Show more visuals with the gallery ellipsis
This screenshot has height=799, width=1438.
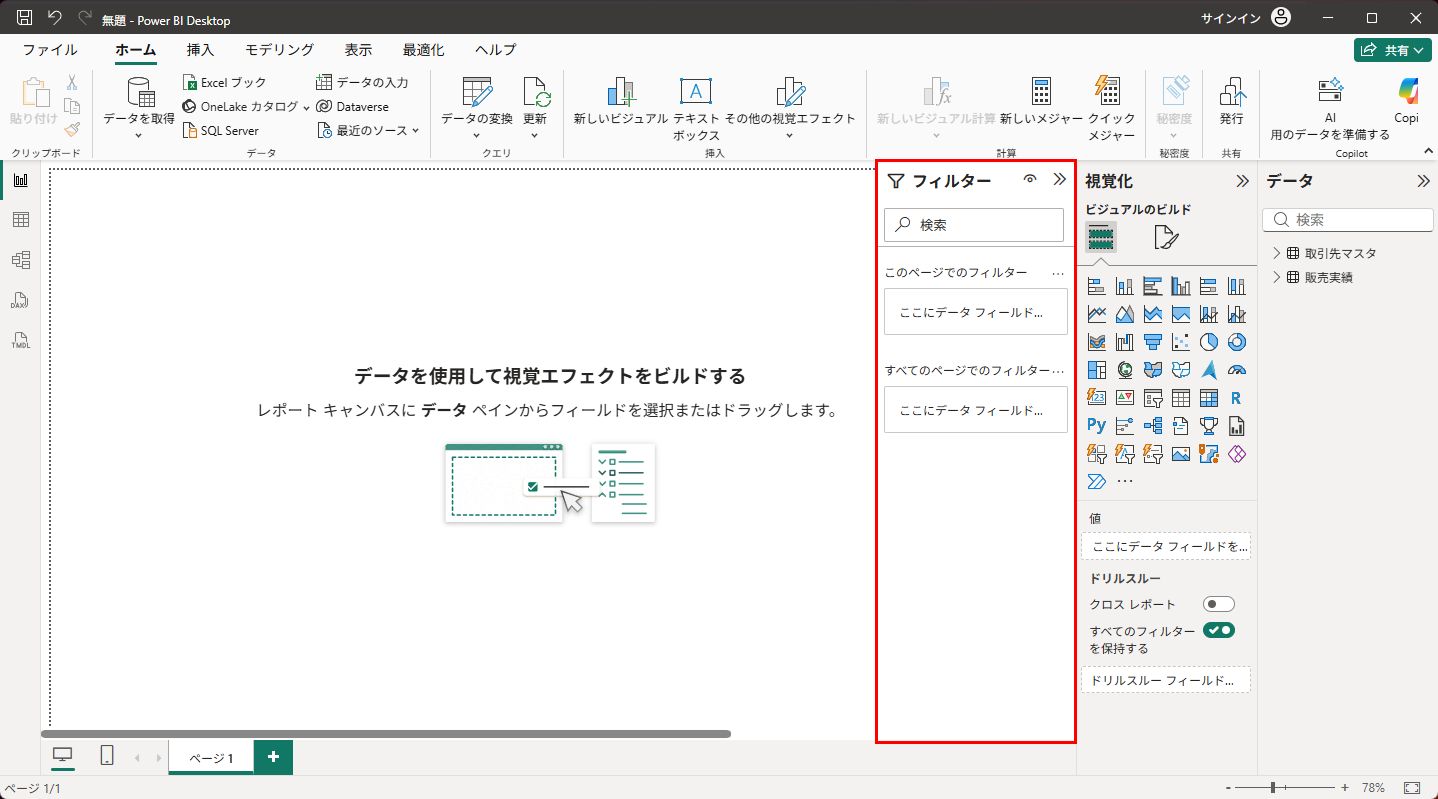coord(1125,481)
